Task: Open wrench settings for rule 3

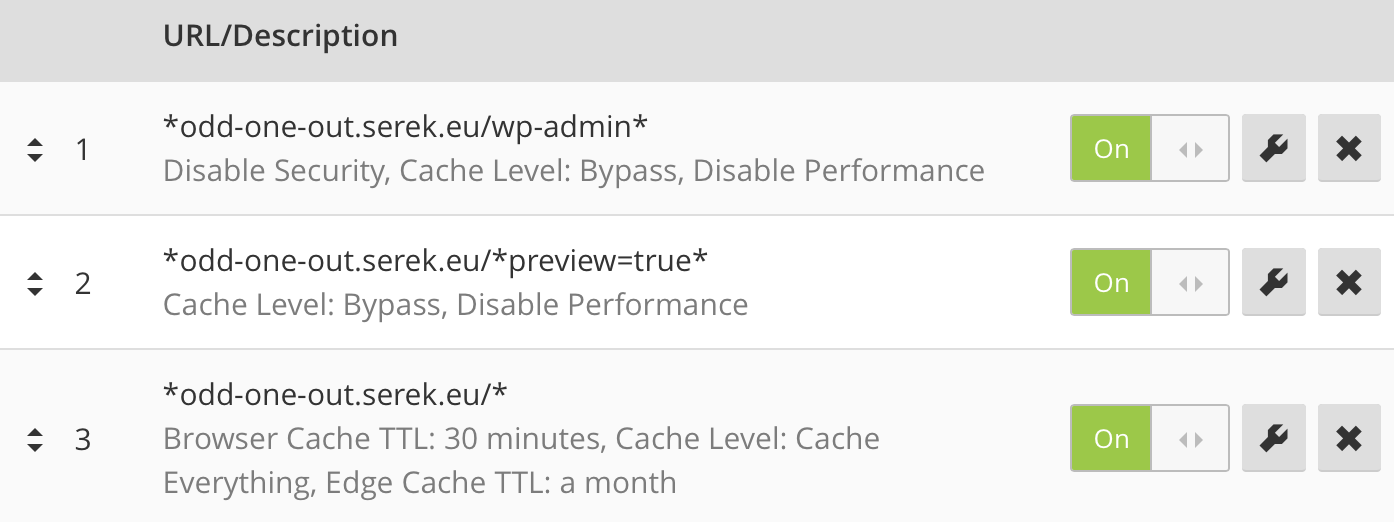Action: pos(1273,438)
